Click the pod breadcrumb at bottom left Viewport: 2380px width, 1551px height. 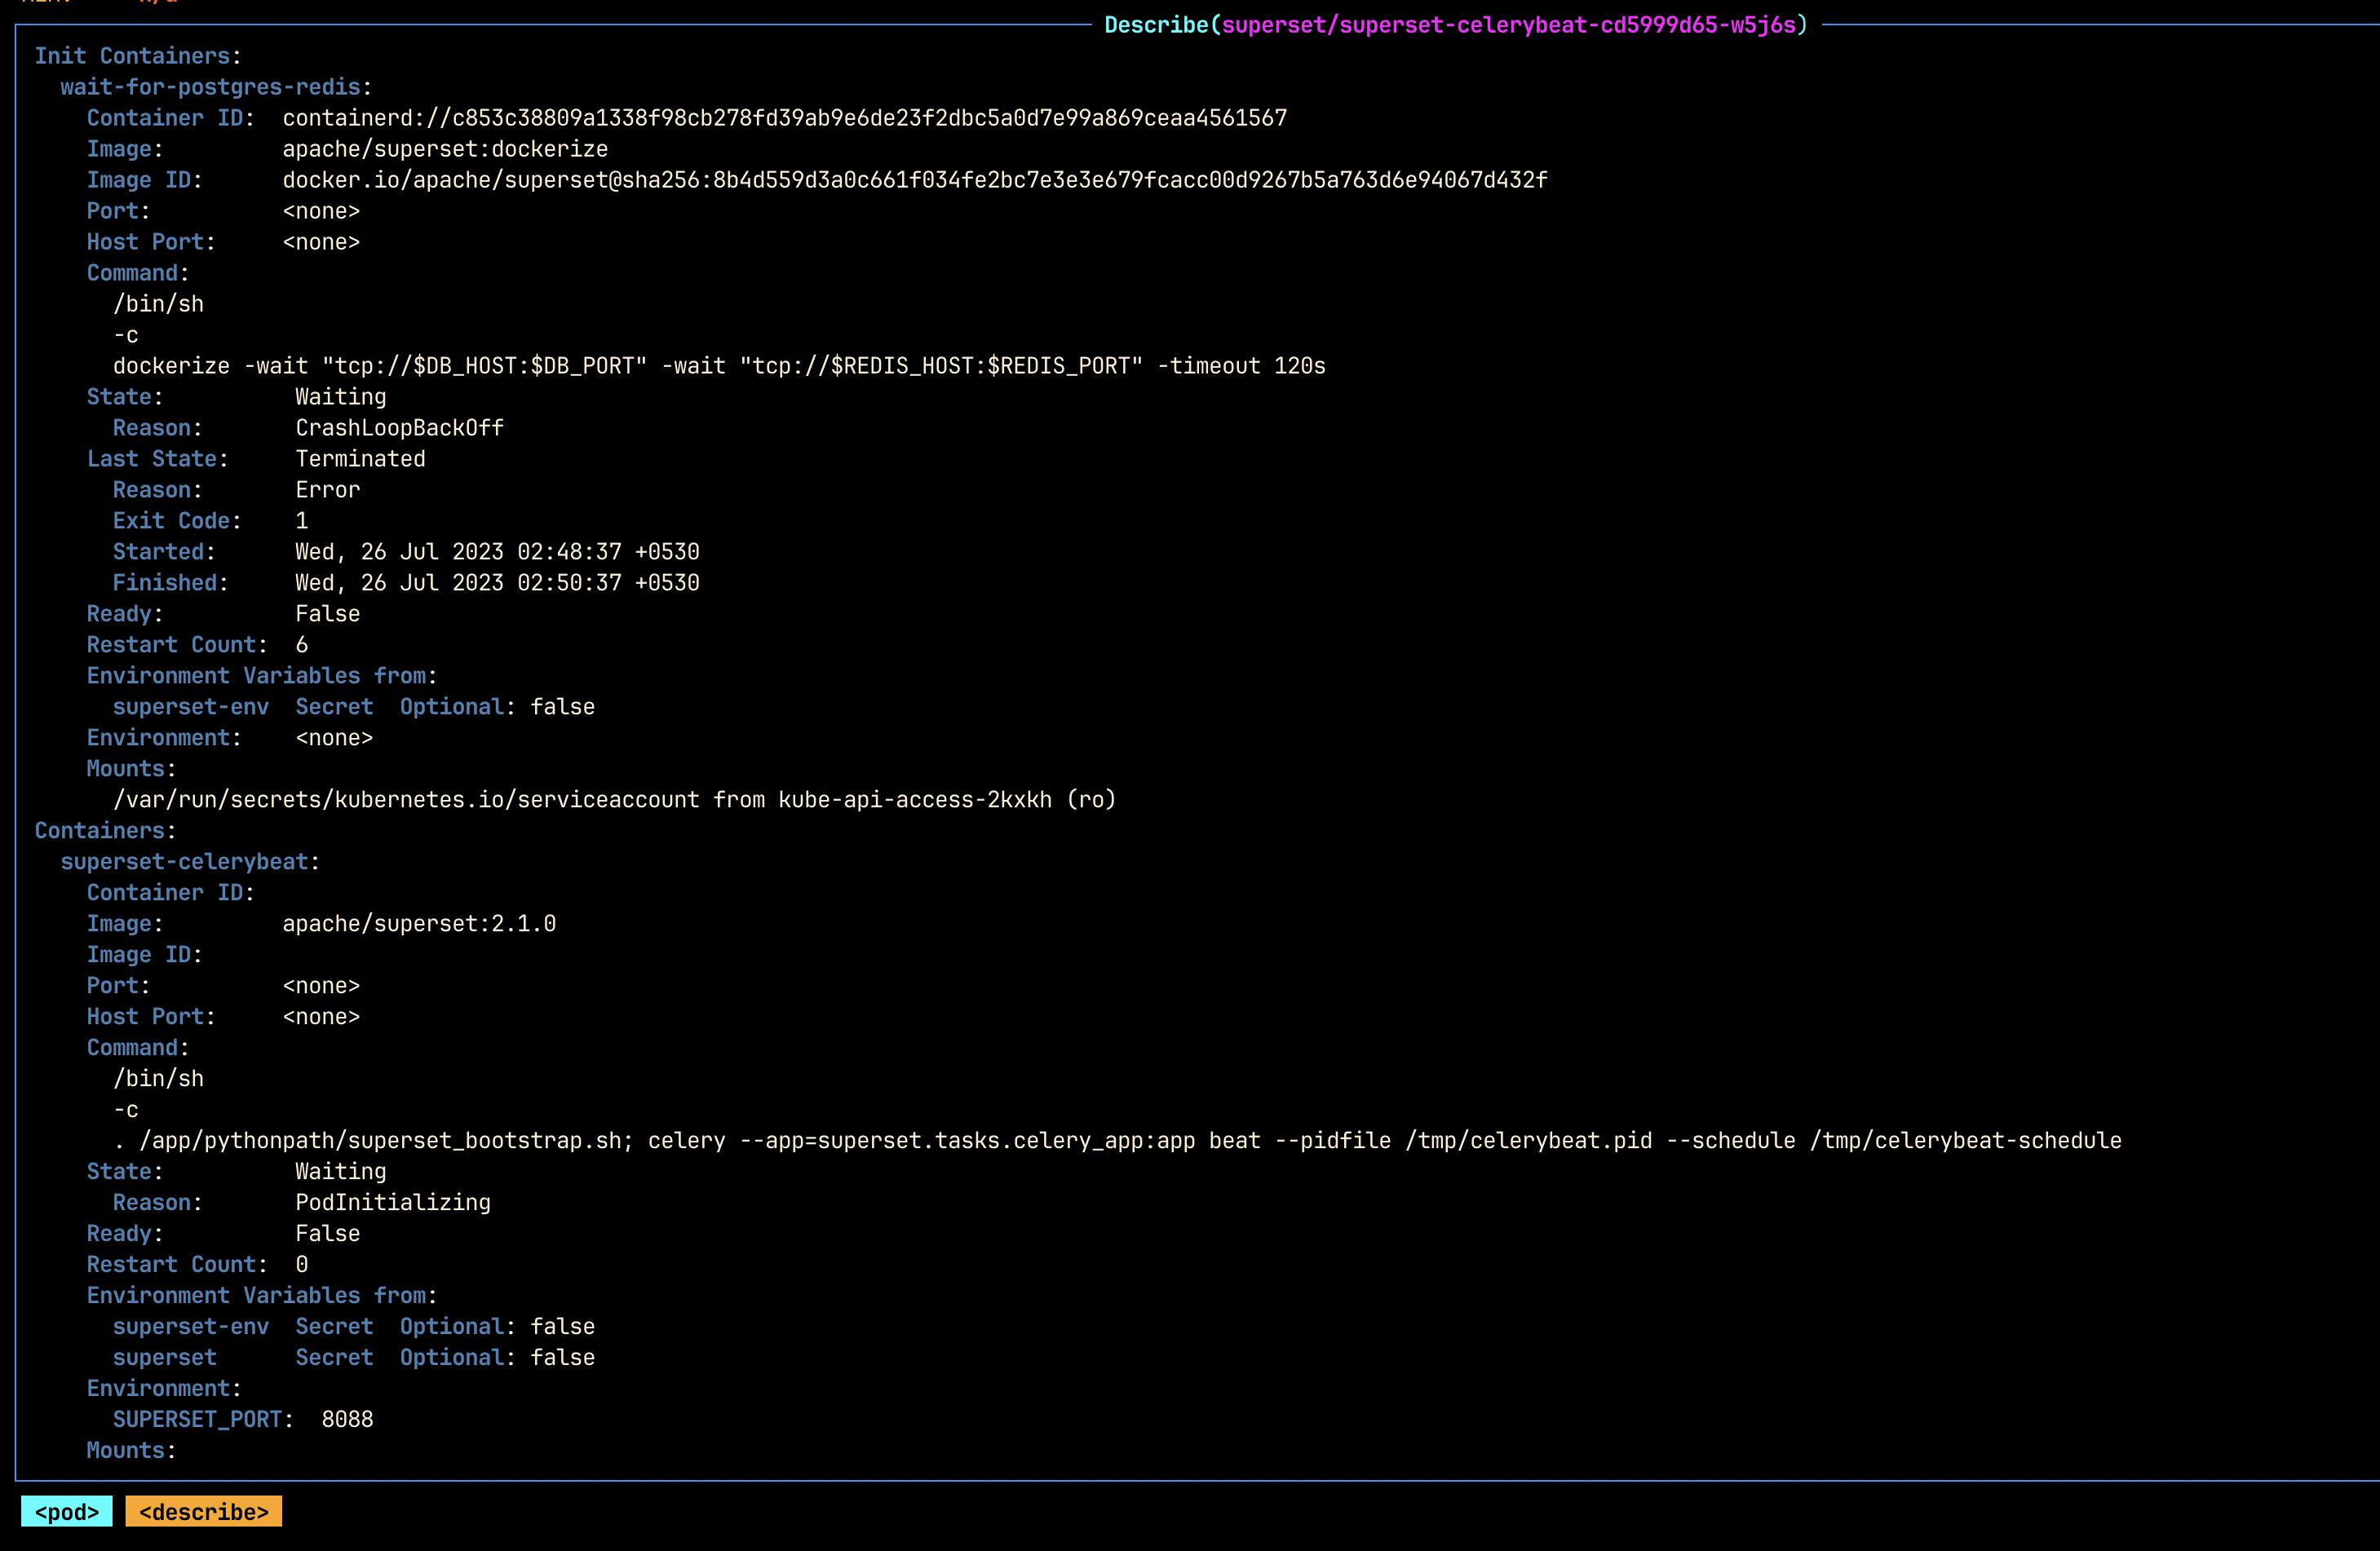pyautogui.click(x=66, y=1512)
